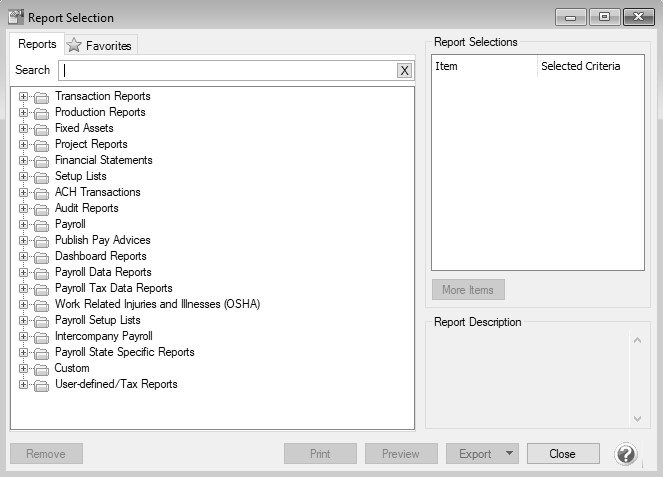The image size is (663, 477).
Task: Click the Custom folder icon
Action: 41,369
